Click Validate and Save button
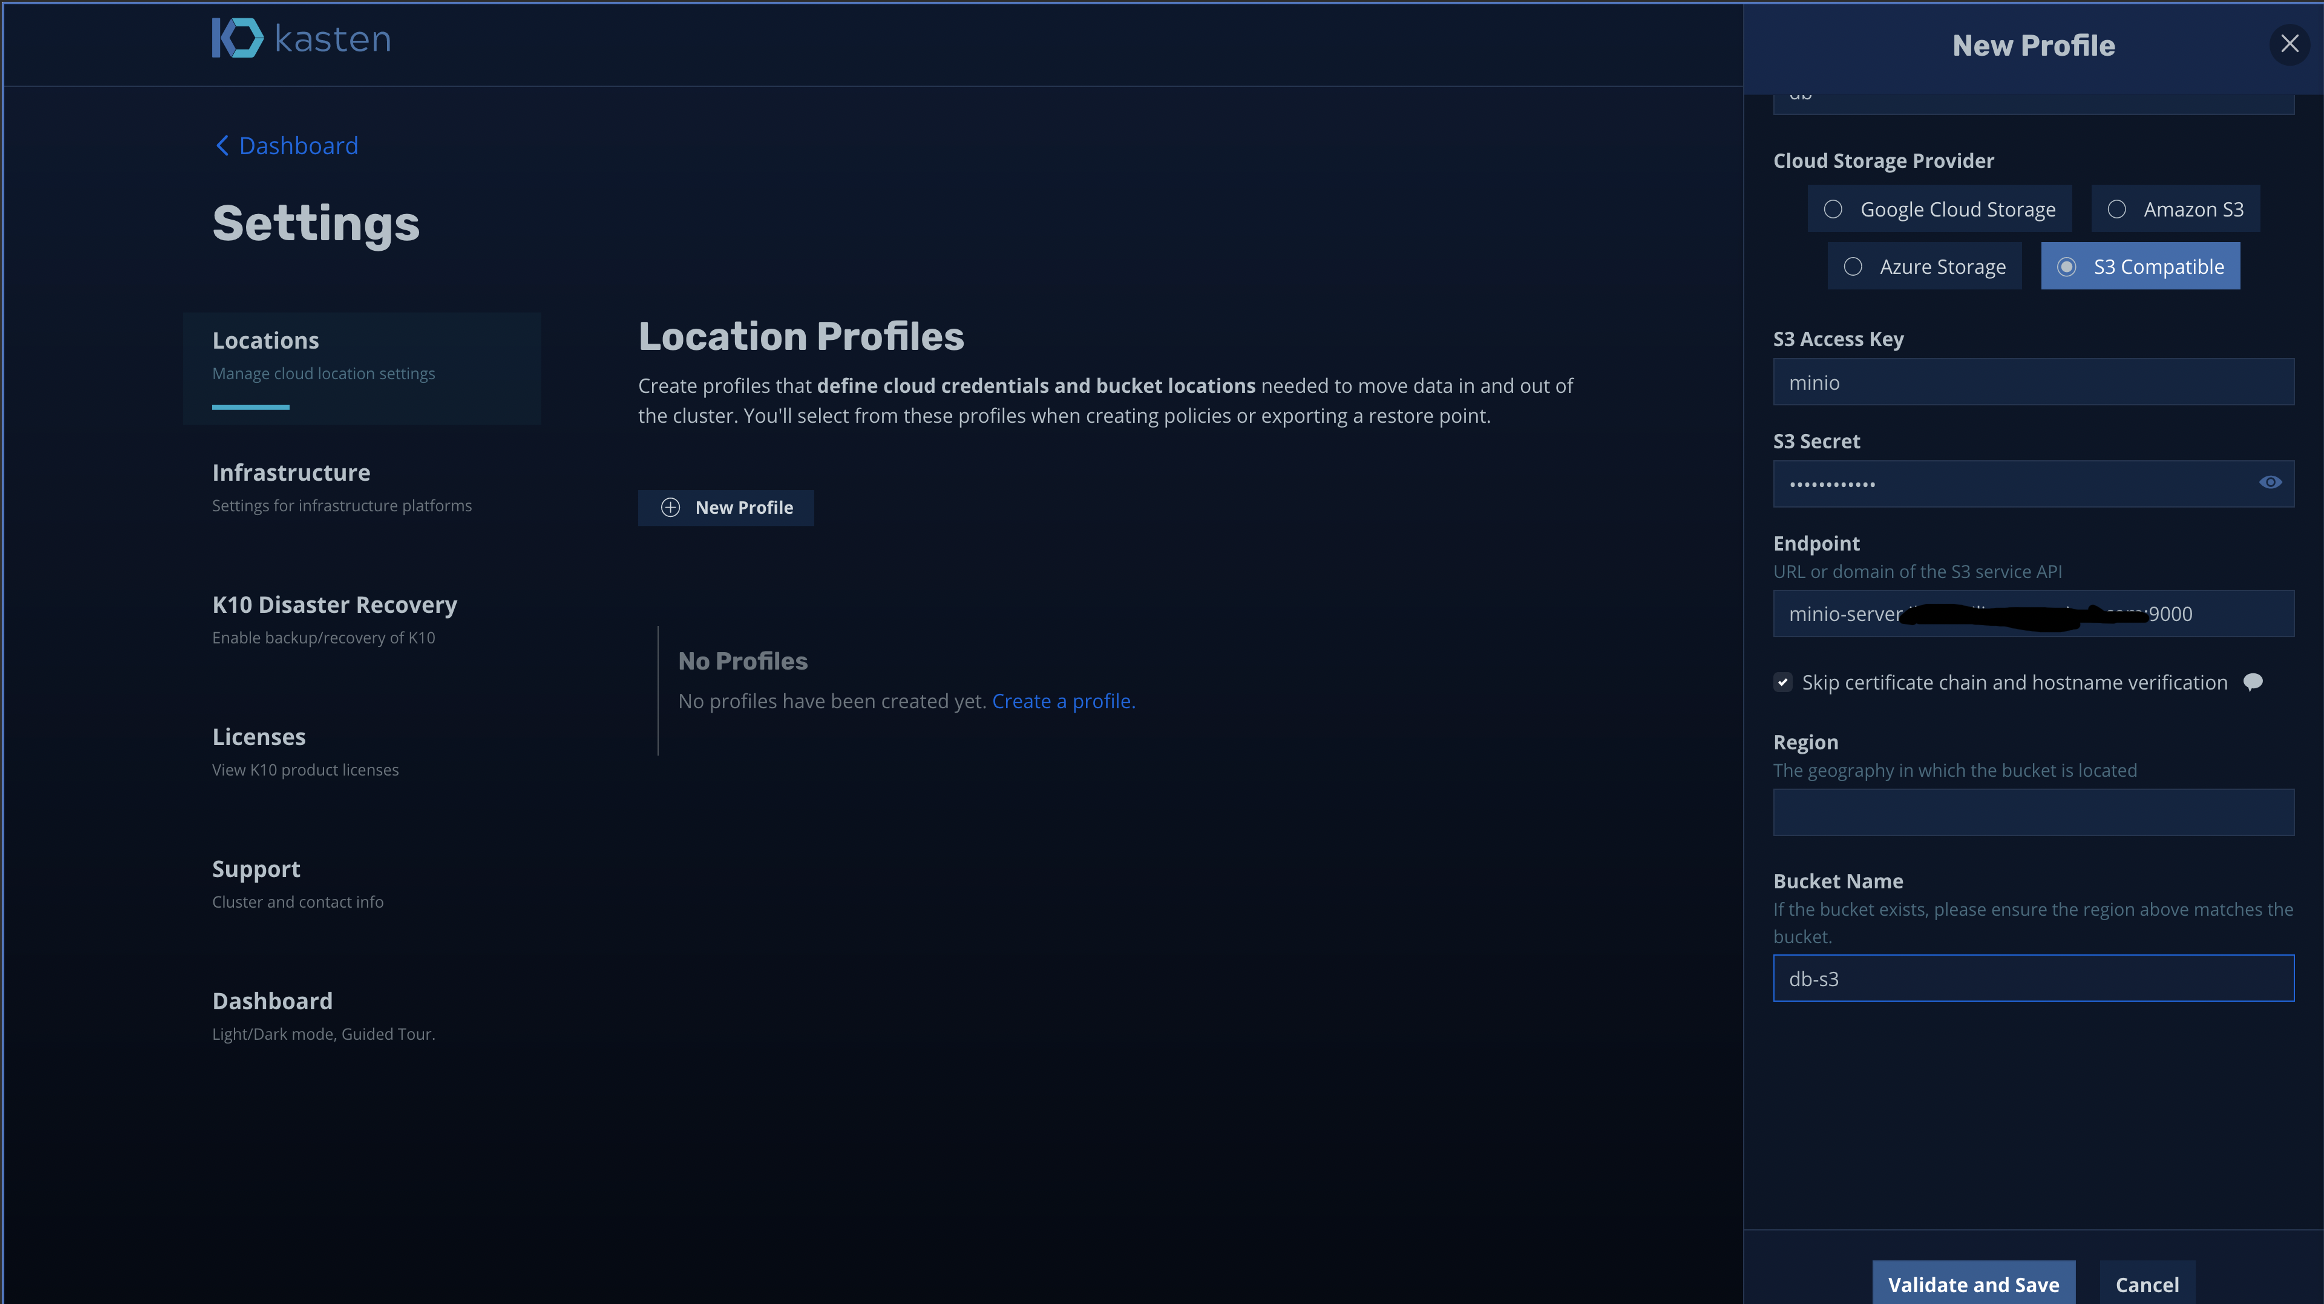The height and width of the screenshot is (1304, 2324). 1973,1284
